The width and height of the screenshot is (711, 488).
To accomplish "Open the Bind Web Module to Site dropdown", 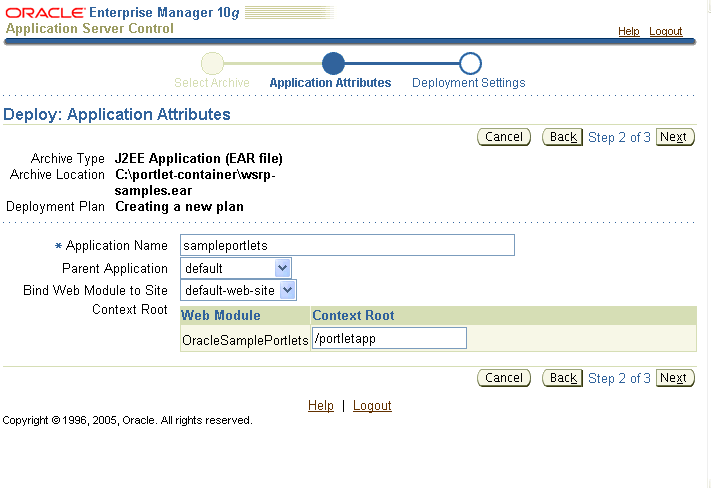I will click(239, 290).
